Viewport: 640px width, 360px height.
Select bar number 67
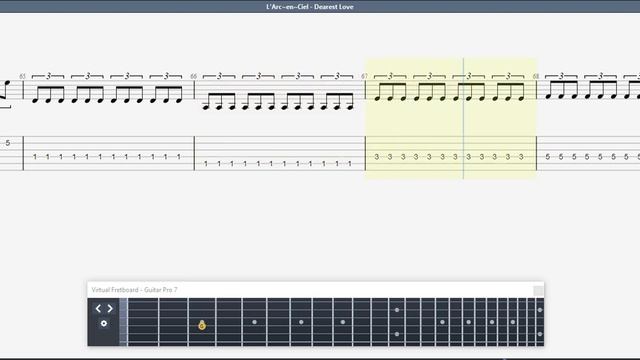pos(364,76)
